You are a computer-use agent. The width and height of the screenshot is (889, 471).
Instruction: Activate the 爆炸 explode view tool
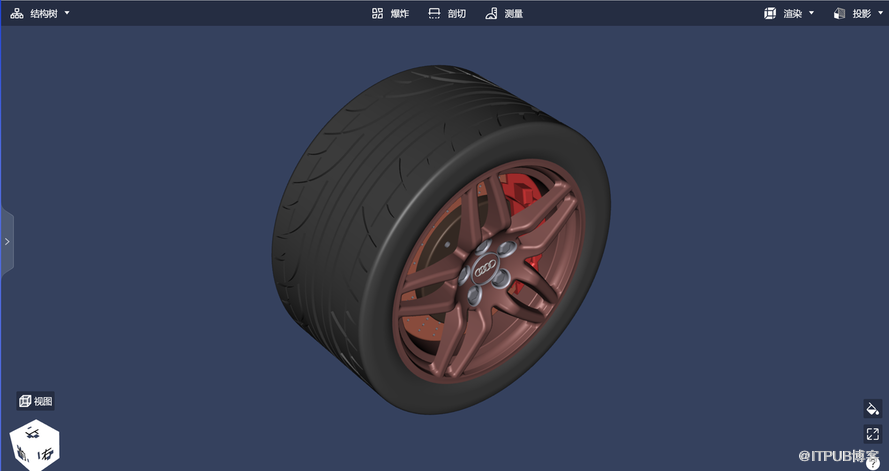point(390,14)
